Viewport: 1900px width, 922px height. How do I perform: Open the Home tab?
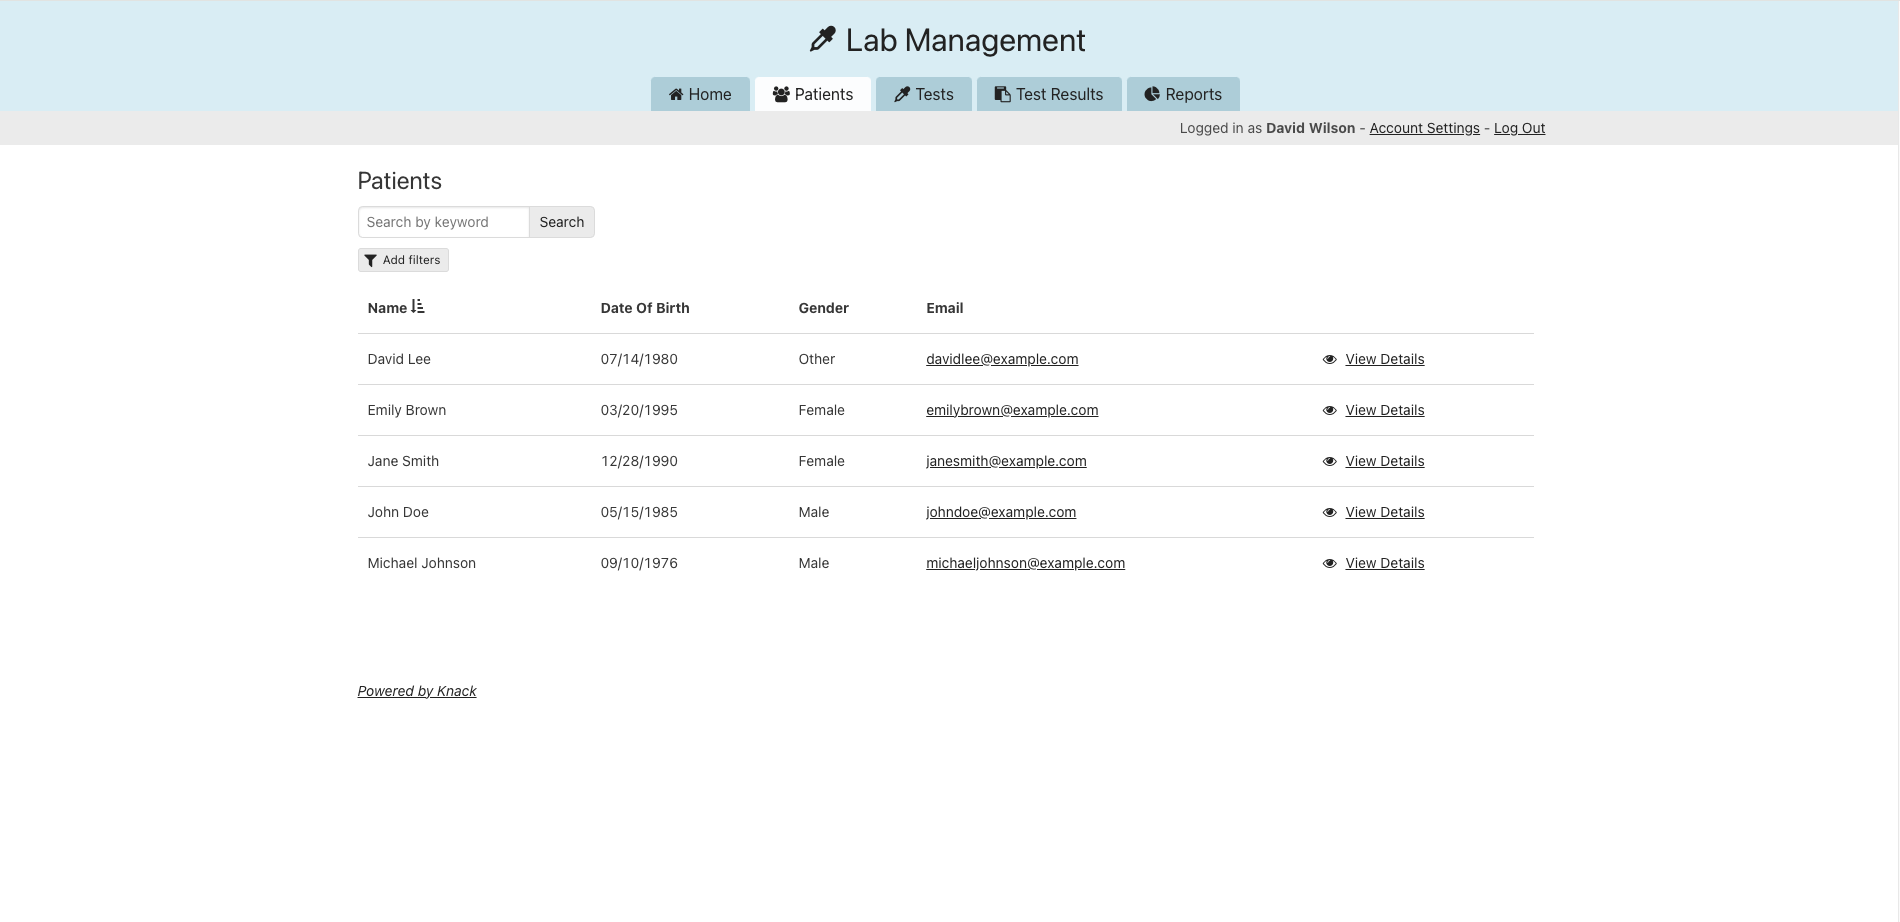click(x=700, y=94)
